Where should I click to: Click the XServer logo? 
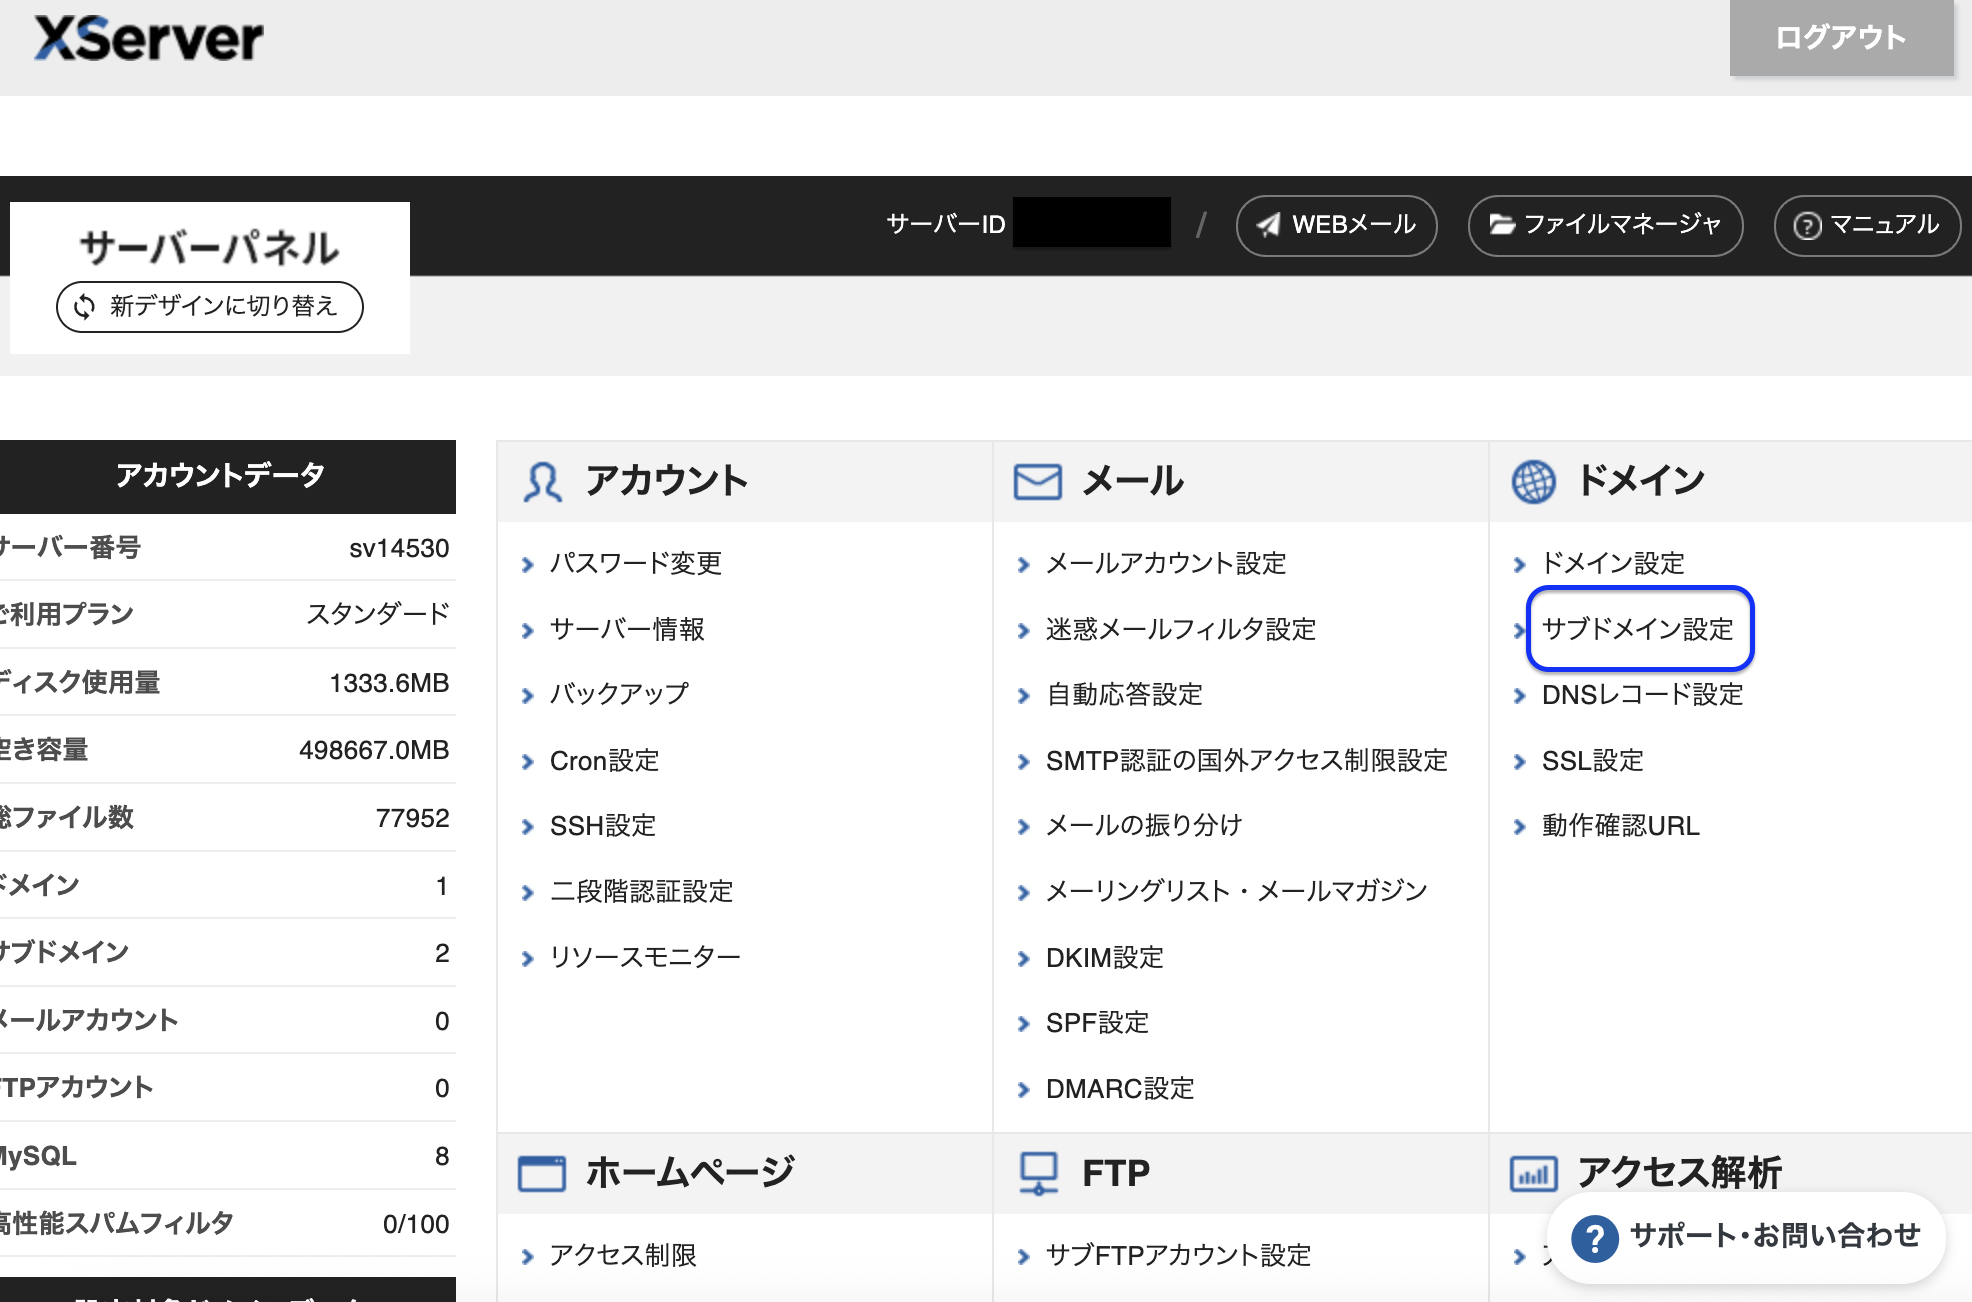(148, 38)
